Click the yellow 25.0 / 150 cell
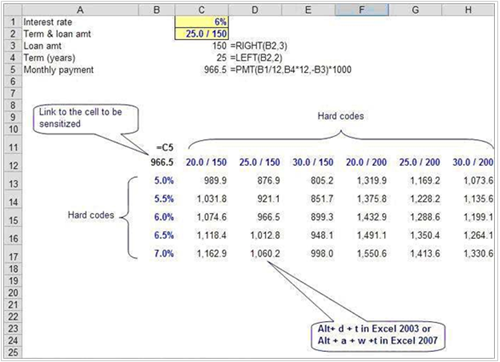This screenshot has height=362, width=500. pos(201,34)
